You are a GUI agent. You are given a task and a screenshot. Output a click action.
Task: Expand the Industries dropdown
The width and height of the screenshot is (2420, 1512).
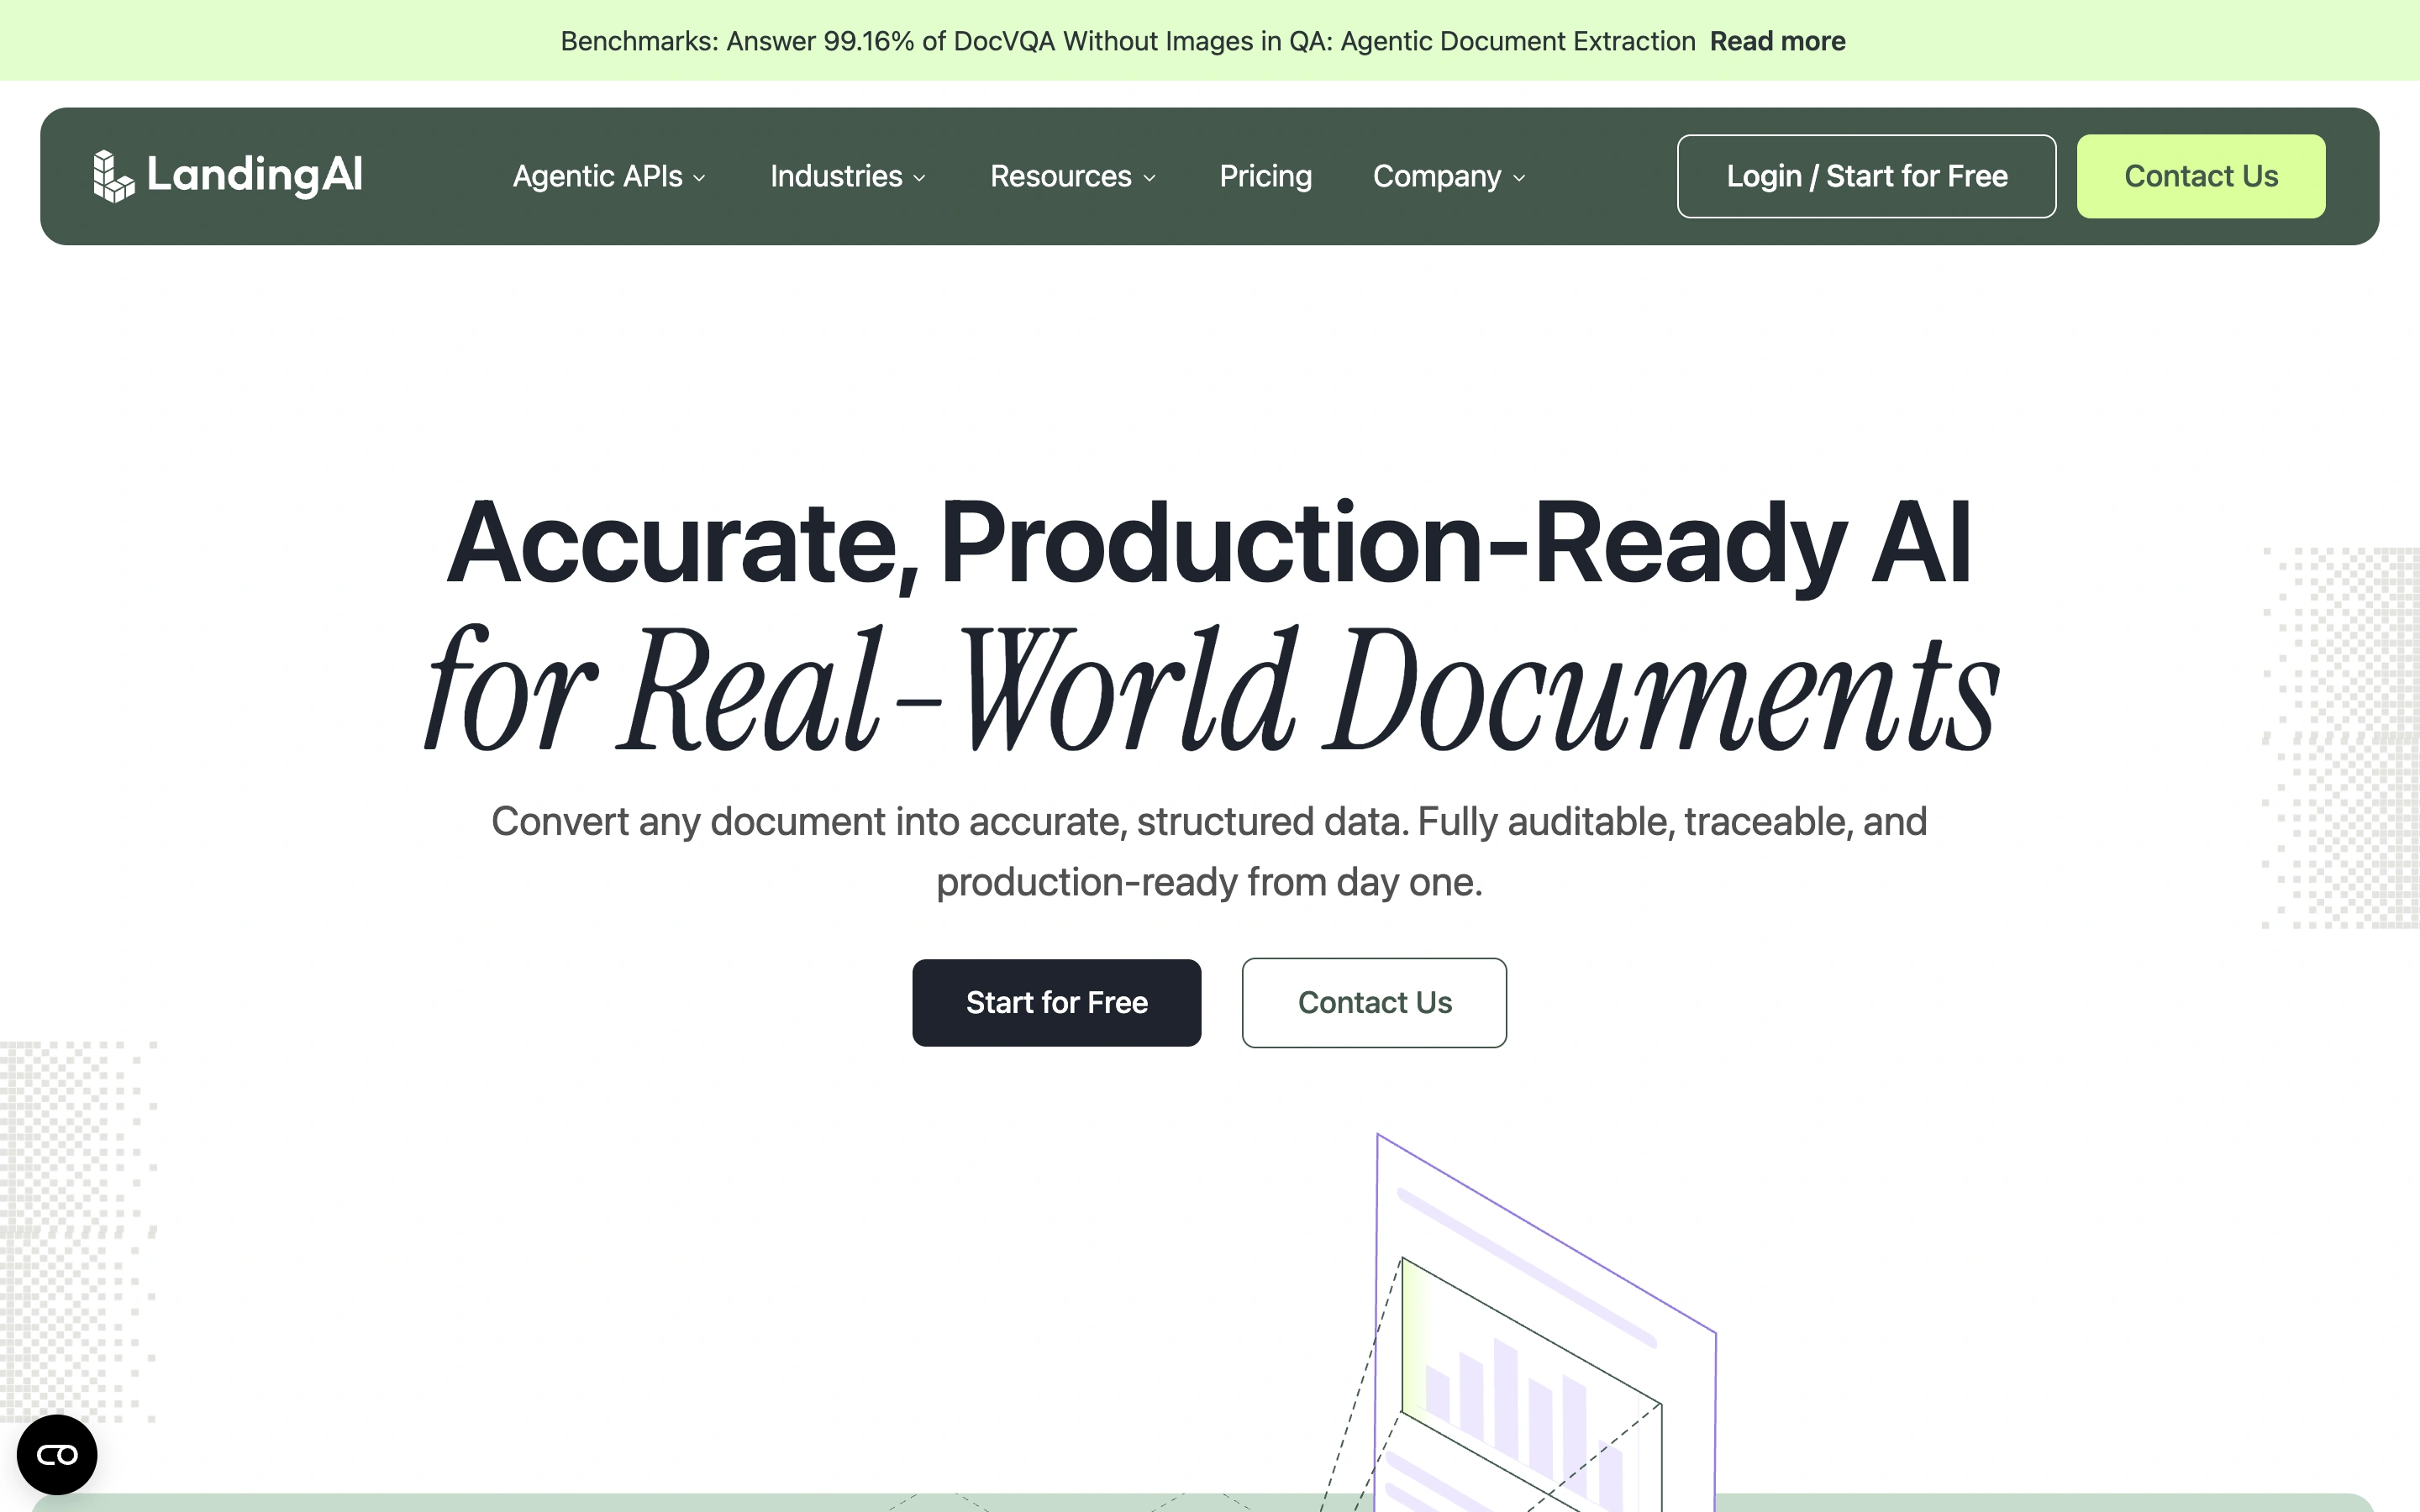[847, 176]
